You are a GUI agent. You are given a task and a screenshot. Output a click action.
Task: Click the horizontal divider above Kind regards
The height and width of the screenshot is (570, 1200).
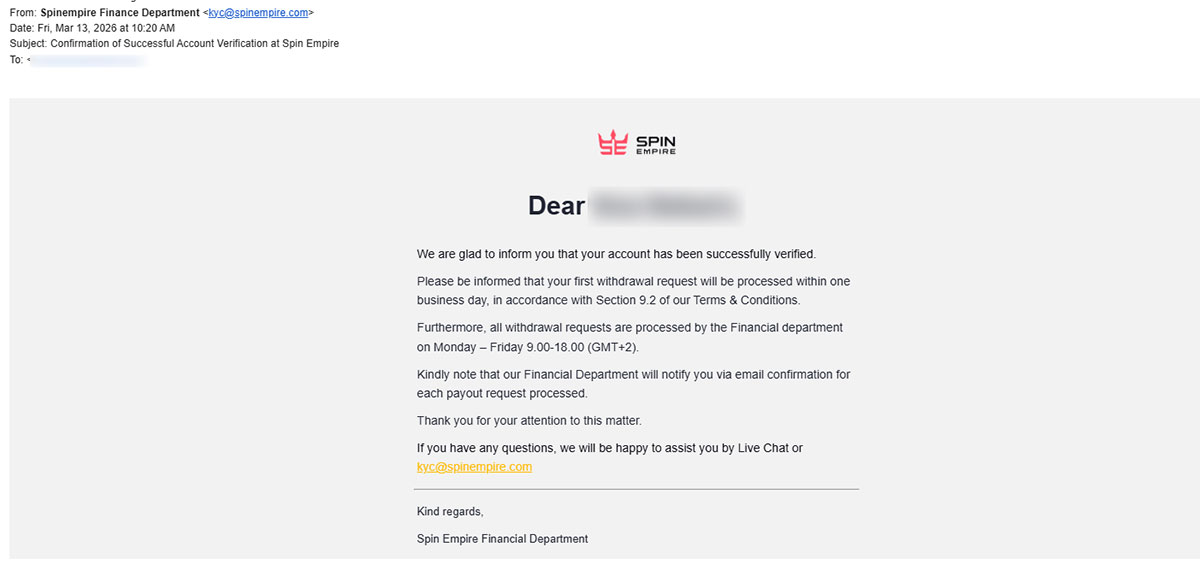636,489
